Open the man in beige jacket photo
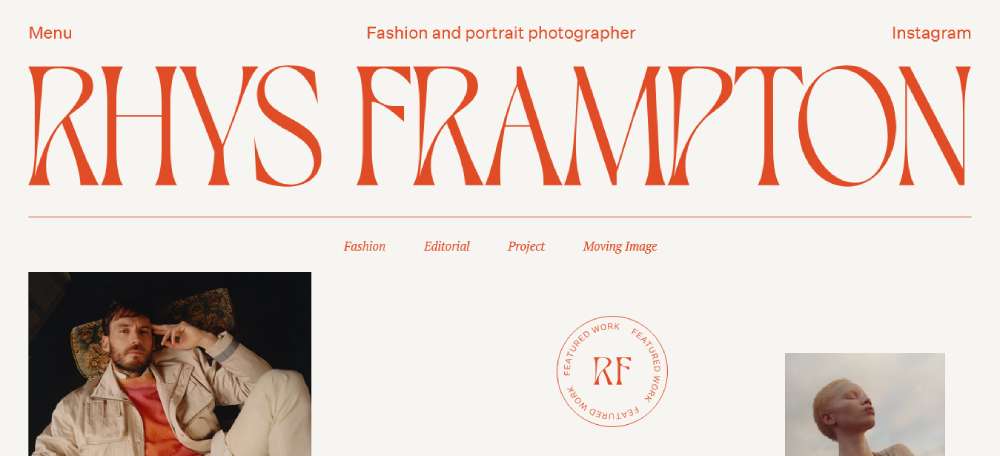The width and height of the screenshot is (1000, 456). (x=170, y=364)
